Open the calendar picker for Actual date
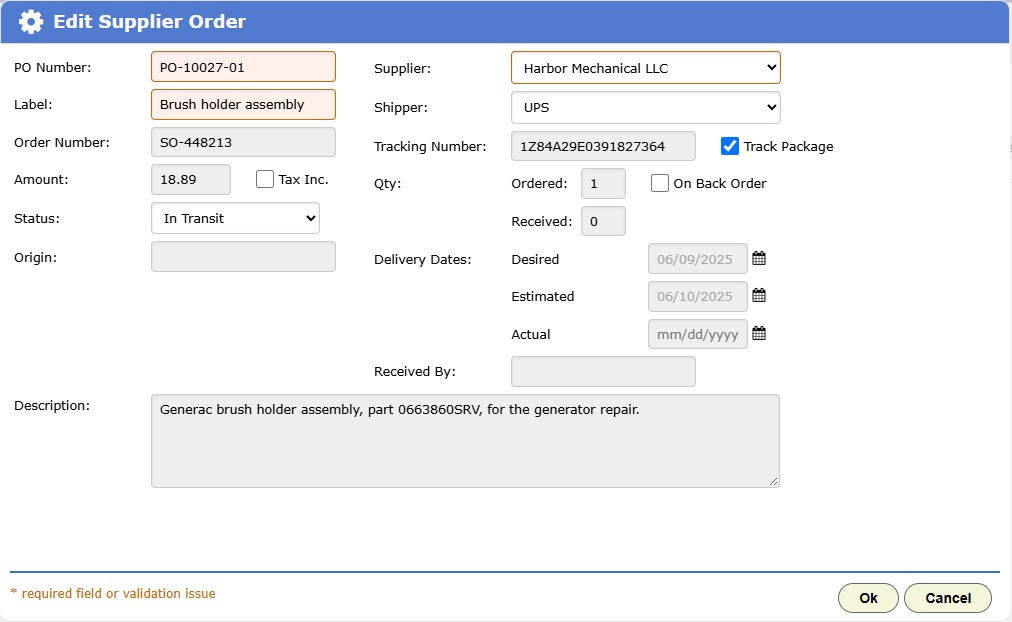1012x622 pixels. tap(759, 334)
